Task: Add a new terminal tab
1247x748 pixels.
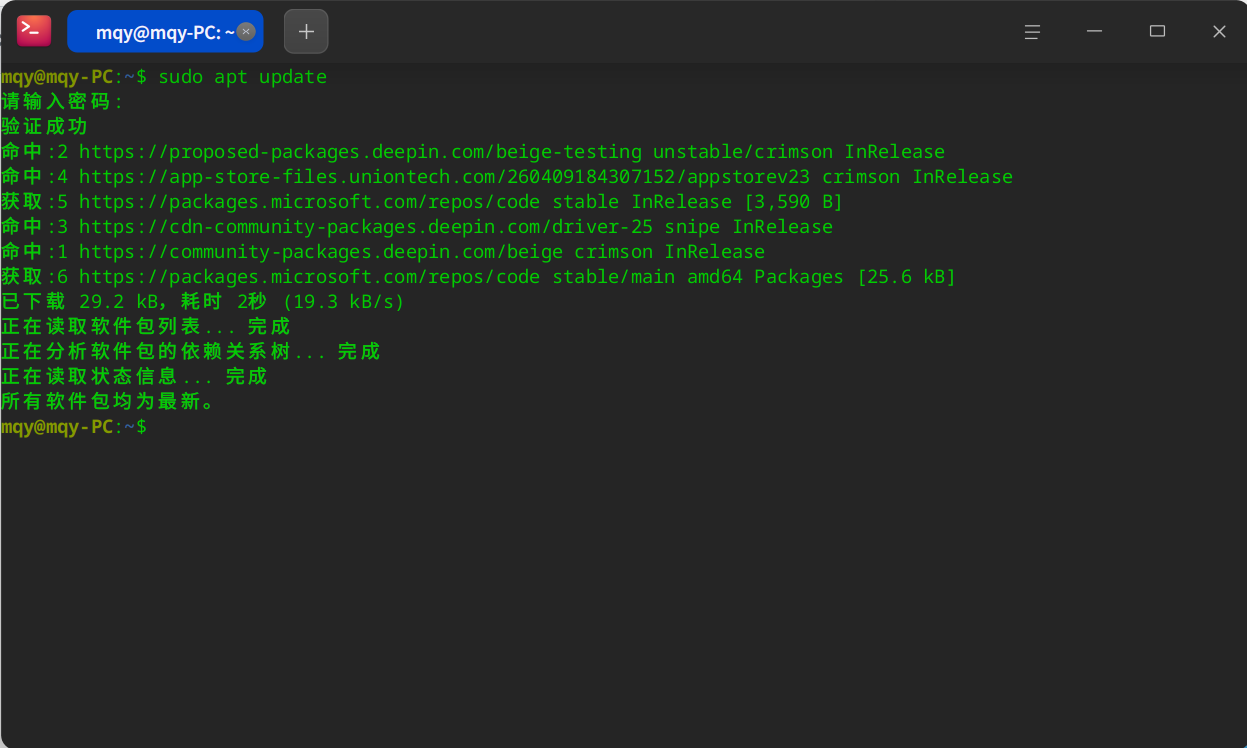Action: coord(306,31)
